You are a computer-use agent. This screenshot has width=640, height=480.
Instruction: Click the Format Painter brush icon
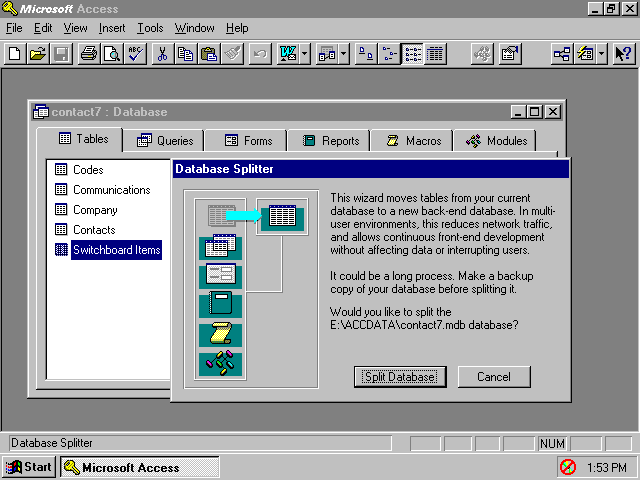[x=232, y=54]
